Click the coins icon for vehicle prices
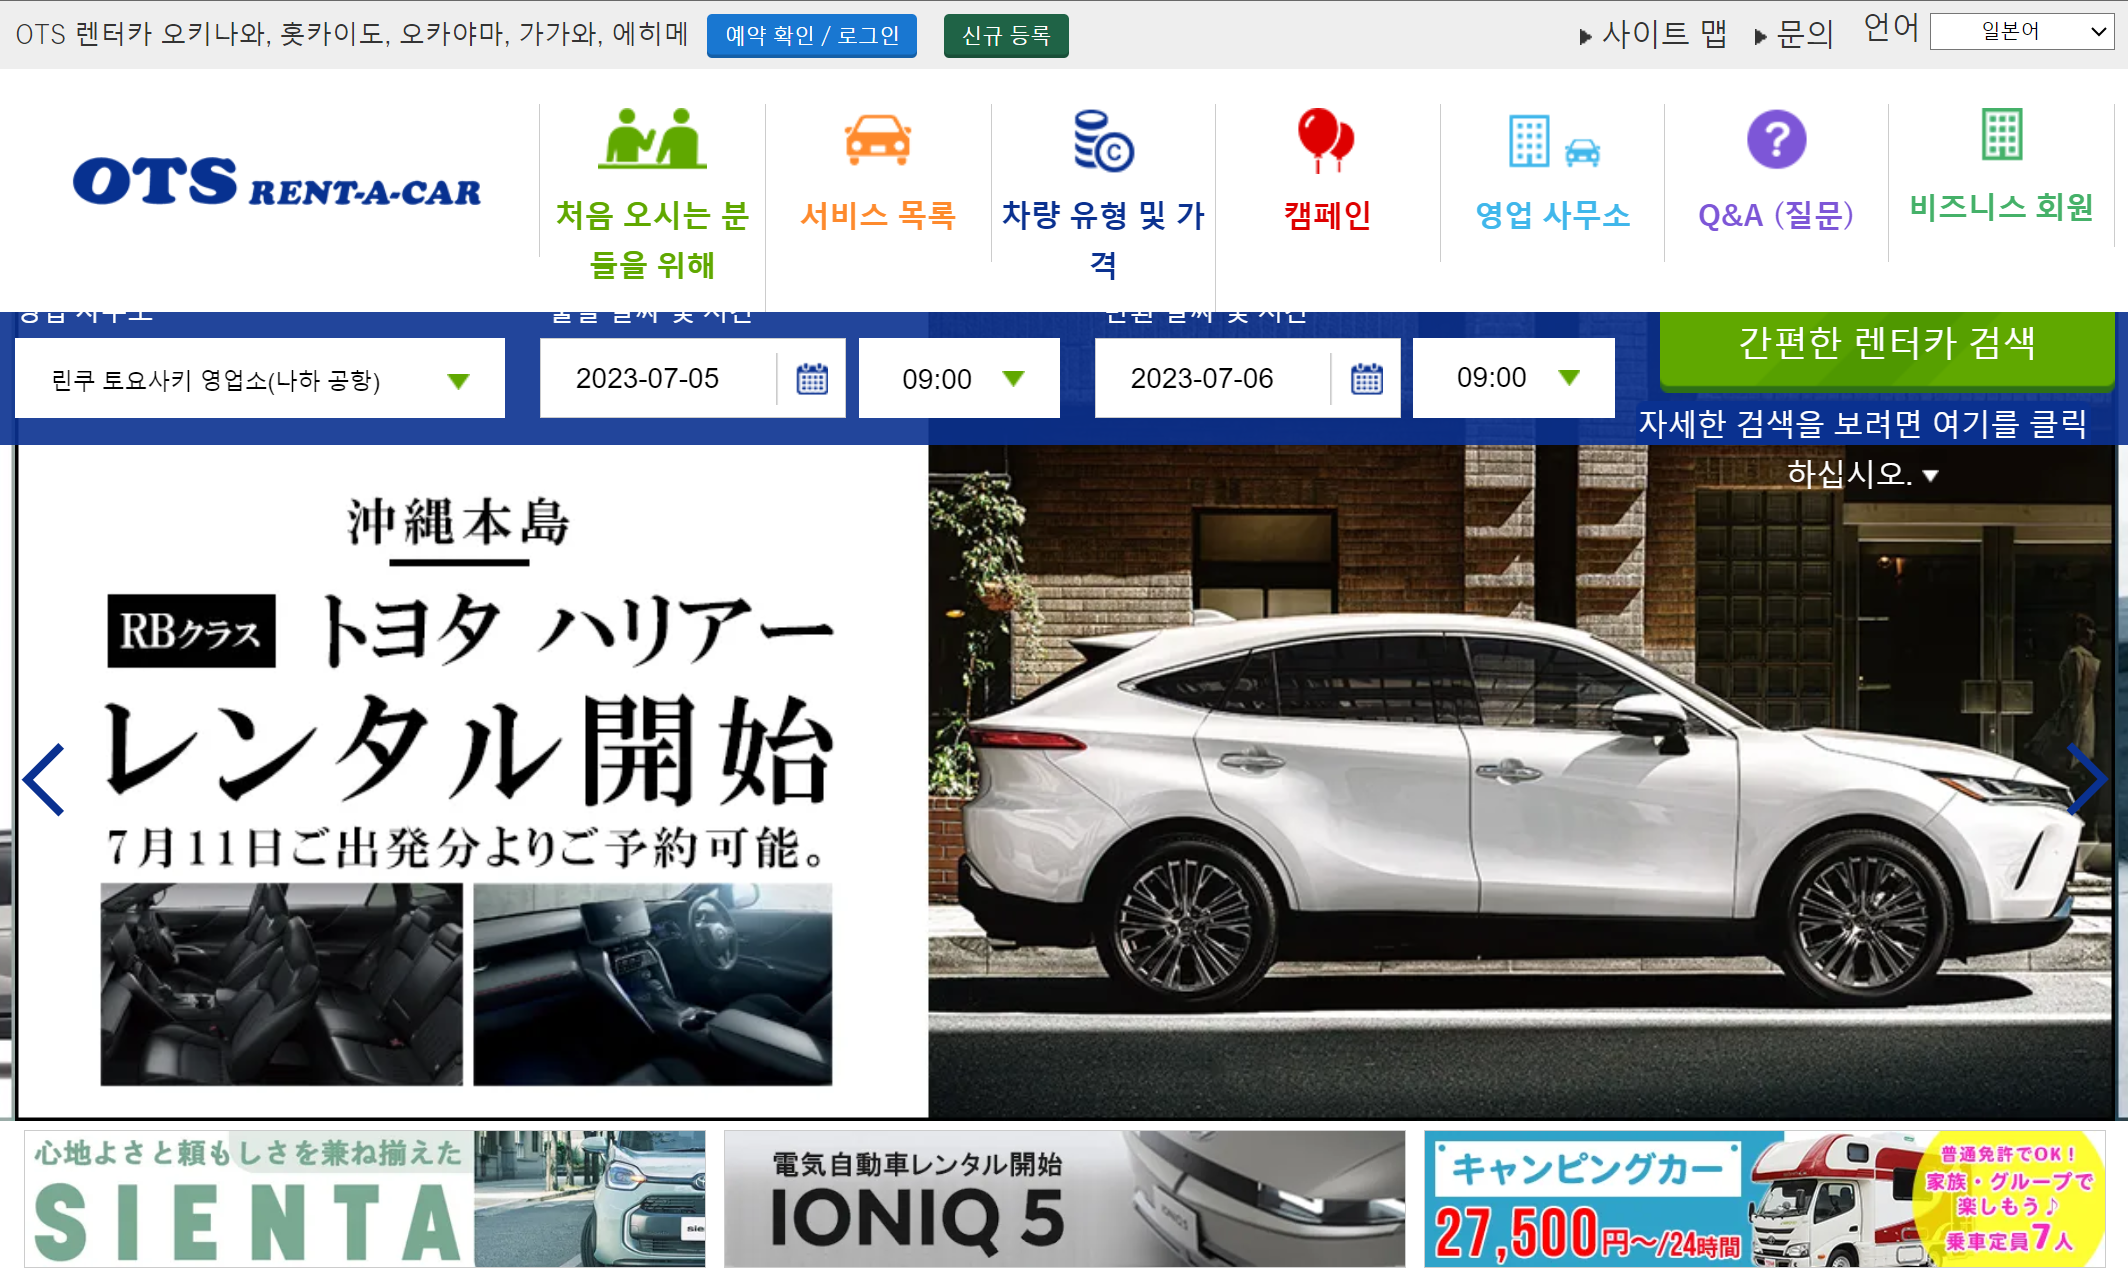The image size is (2128, 1279). pyautogui.click(x=1102, y=141)
